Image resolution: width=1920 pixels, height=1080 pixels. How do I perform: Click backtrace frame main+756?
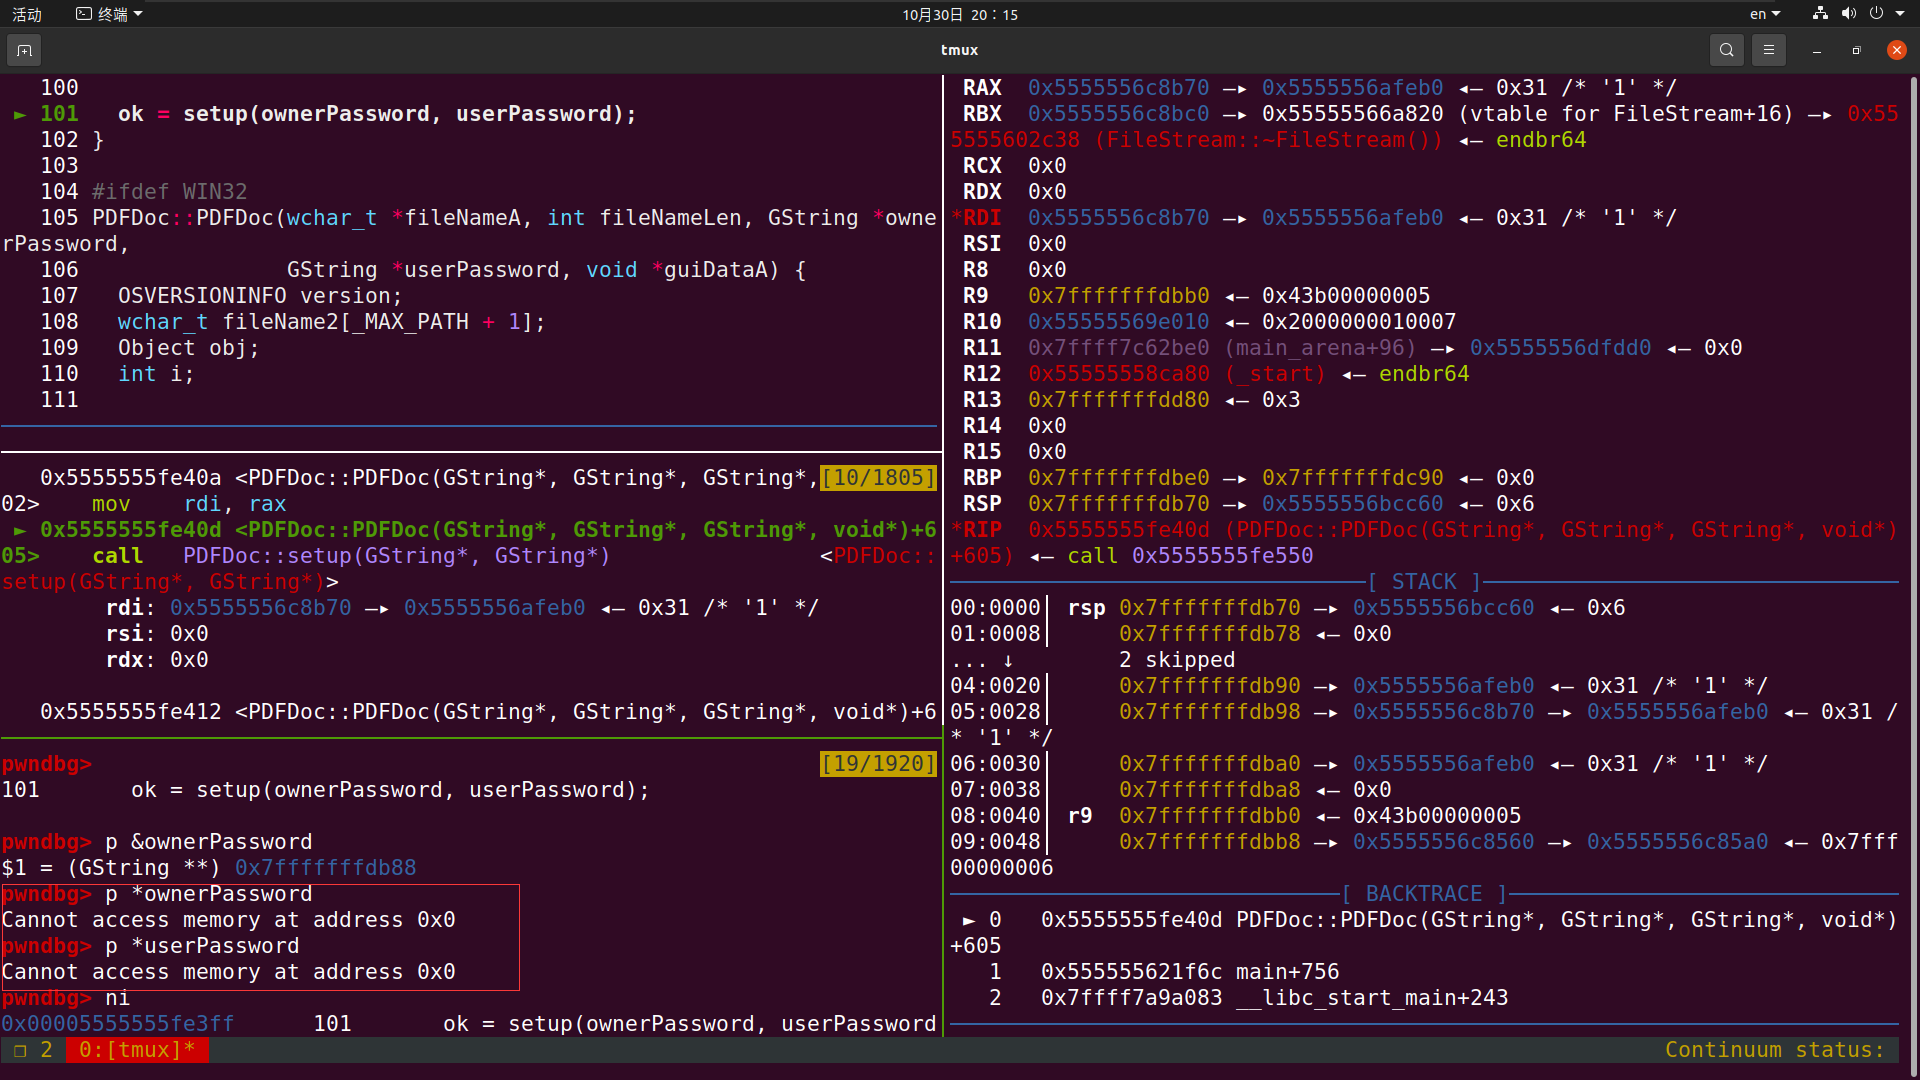(1190, 972)
